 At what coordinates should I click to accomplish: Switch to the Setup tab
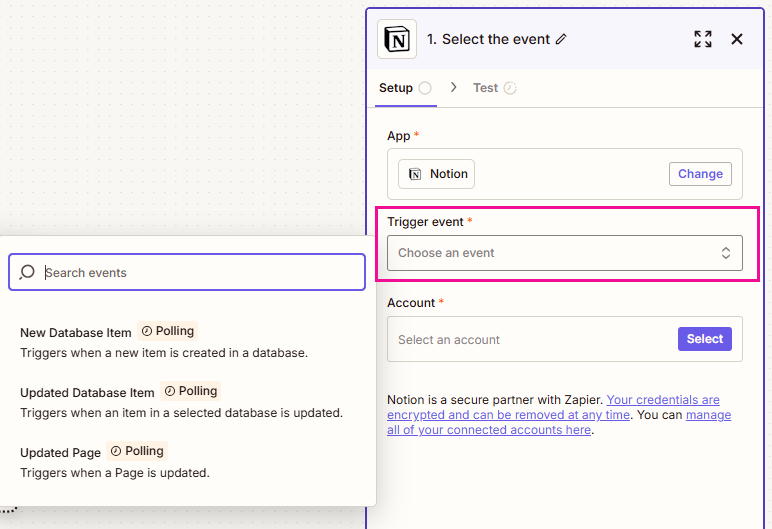click(x=396, y=88)
